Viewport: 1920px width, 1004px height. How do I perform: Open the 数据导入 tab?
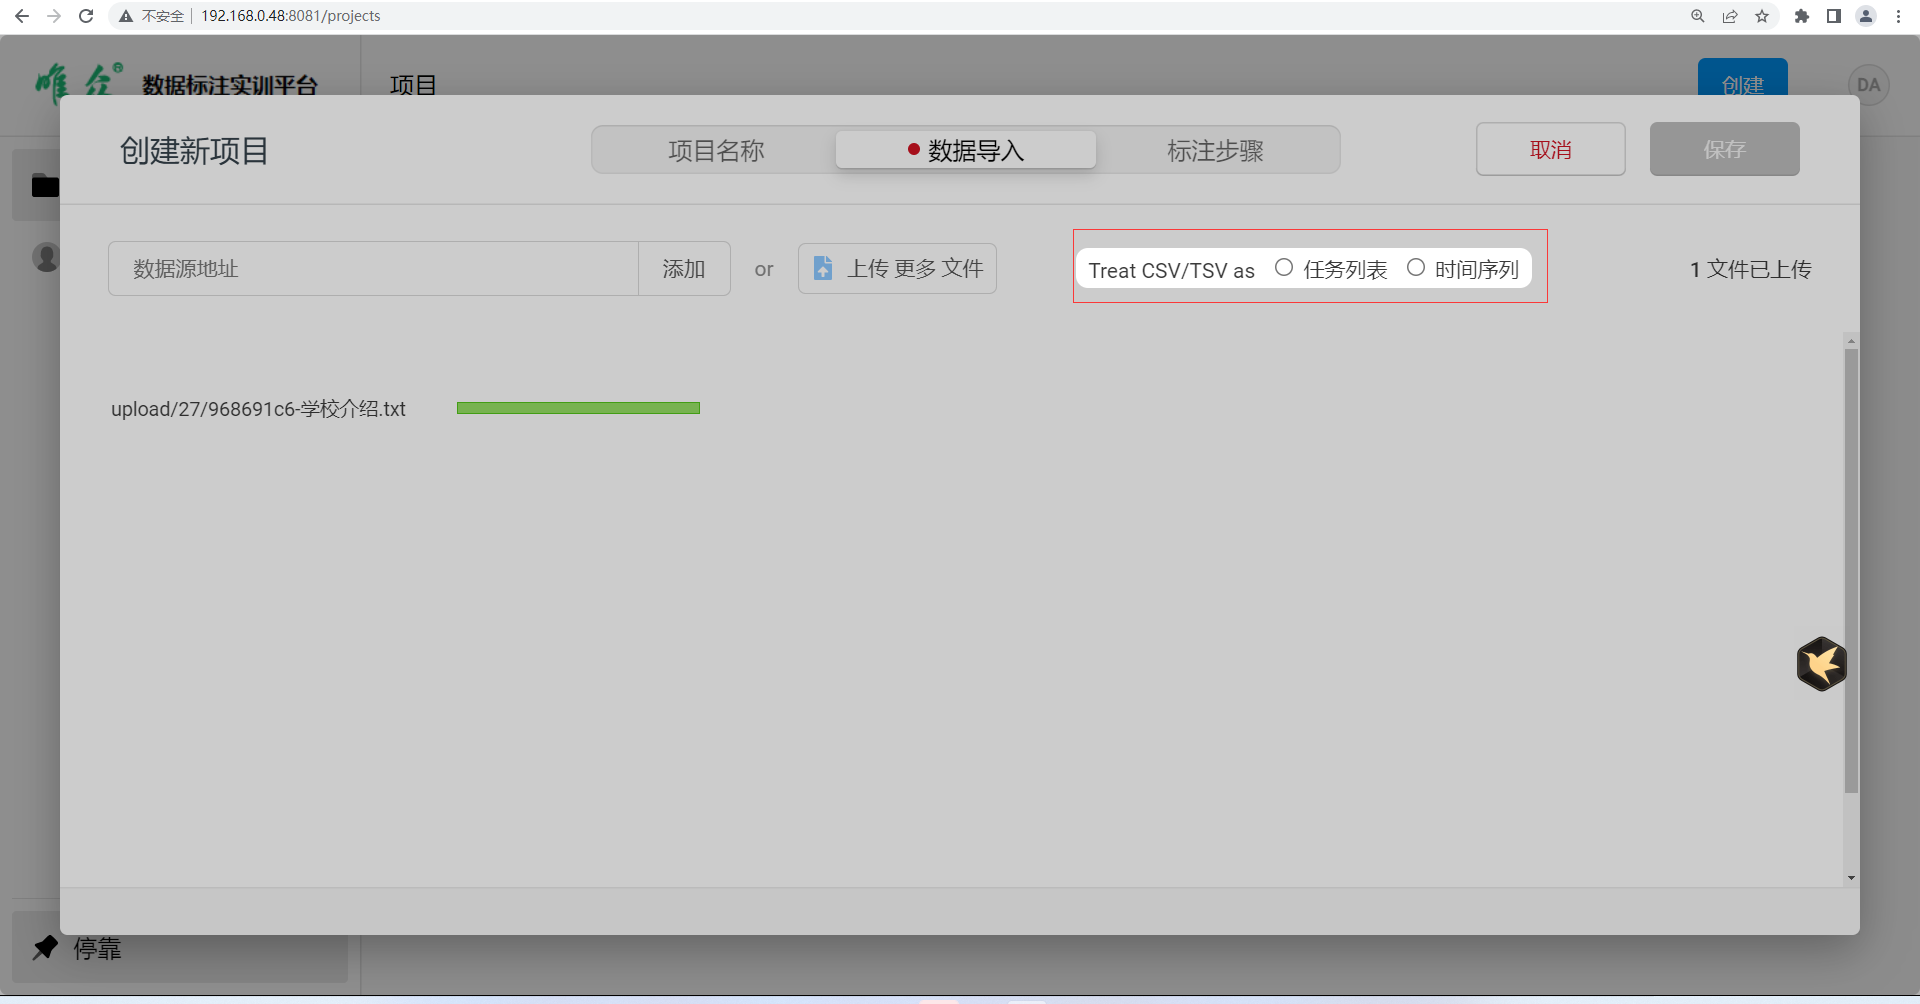tap(966, 150)
